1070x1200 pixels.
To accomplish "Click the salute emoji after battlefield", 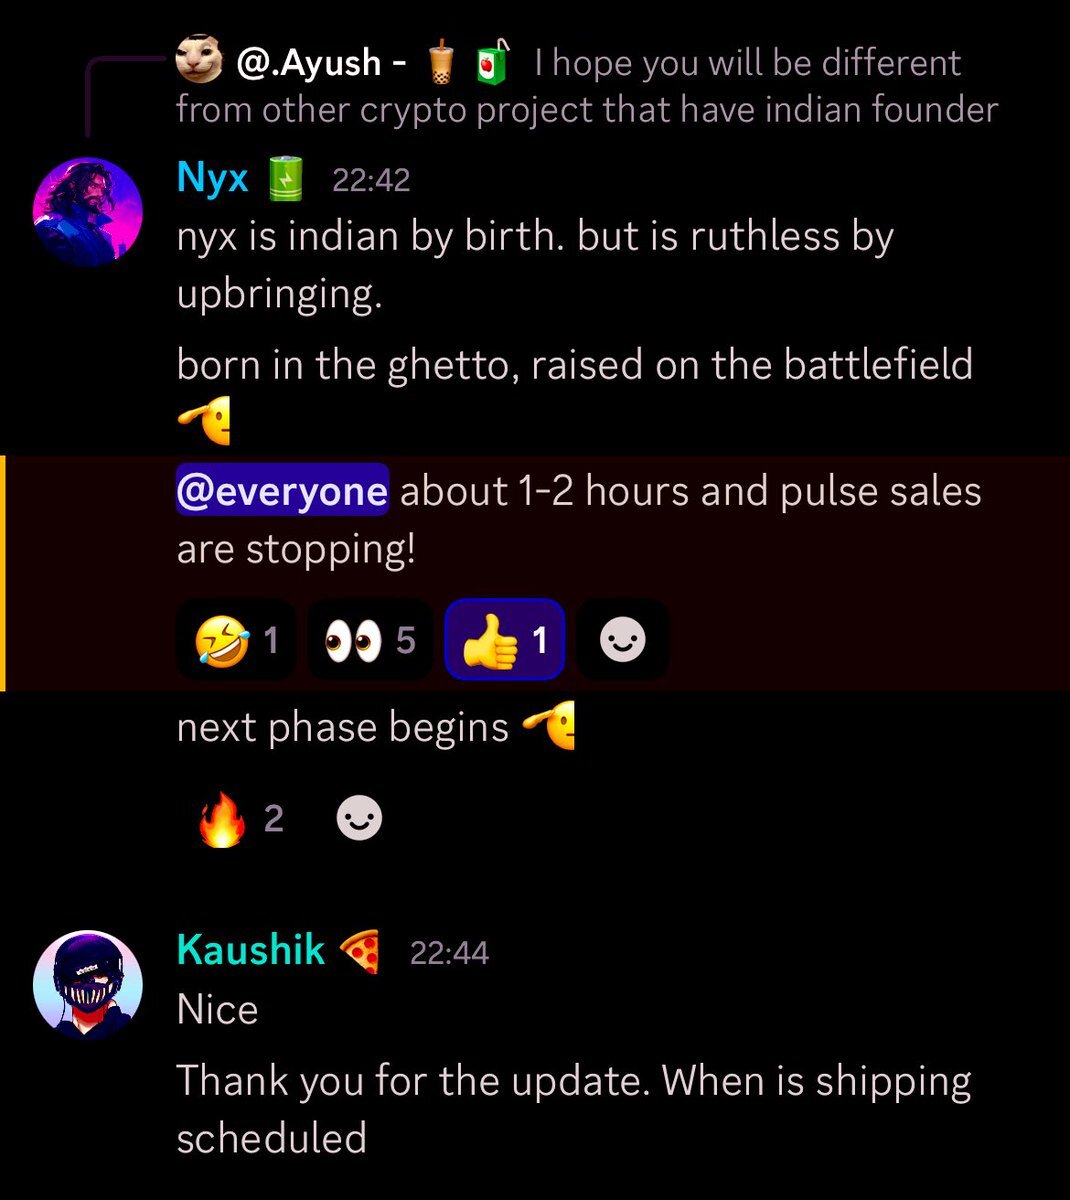I will (x=205, y=420).
